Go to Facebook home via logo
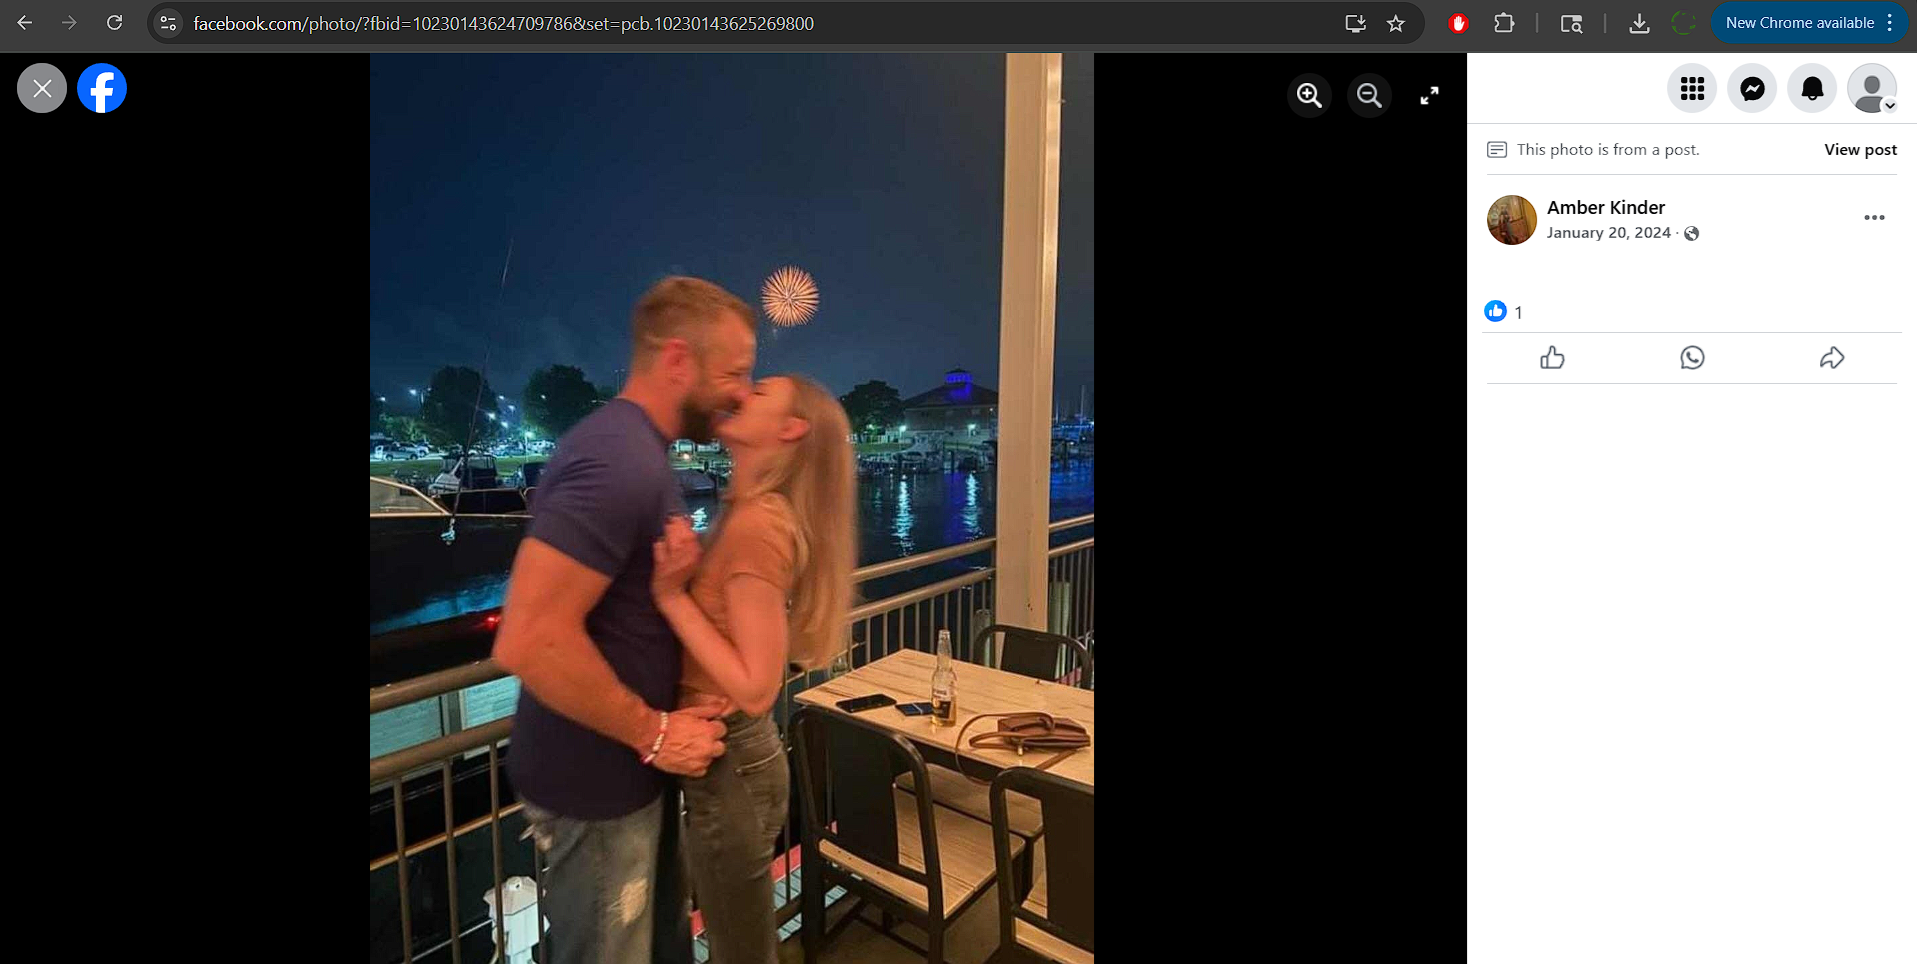Viewport: 1917px width, 964px height. click(x=102, y=88)
